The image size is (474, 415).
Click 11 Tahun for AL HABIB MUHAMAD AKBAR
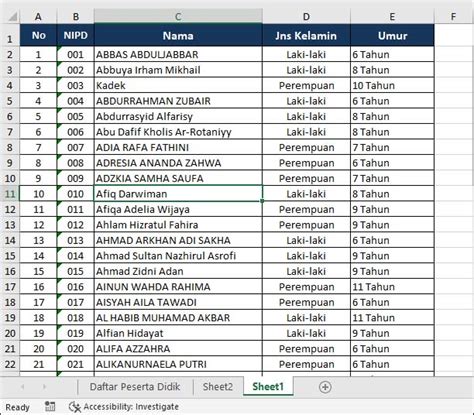(392, 318)
